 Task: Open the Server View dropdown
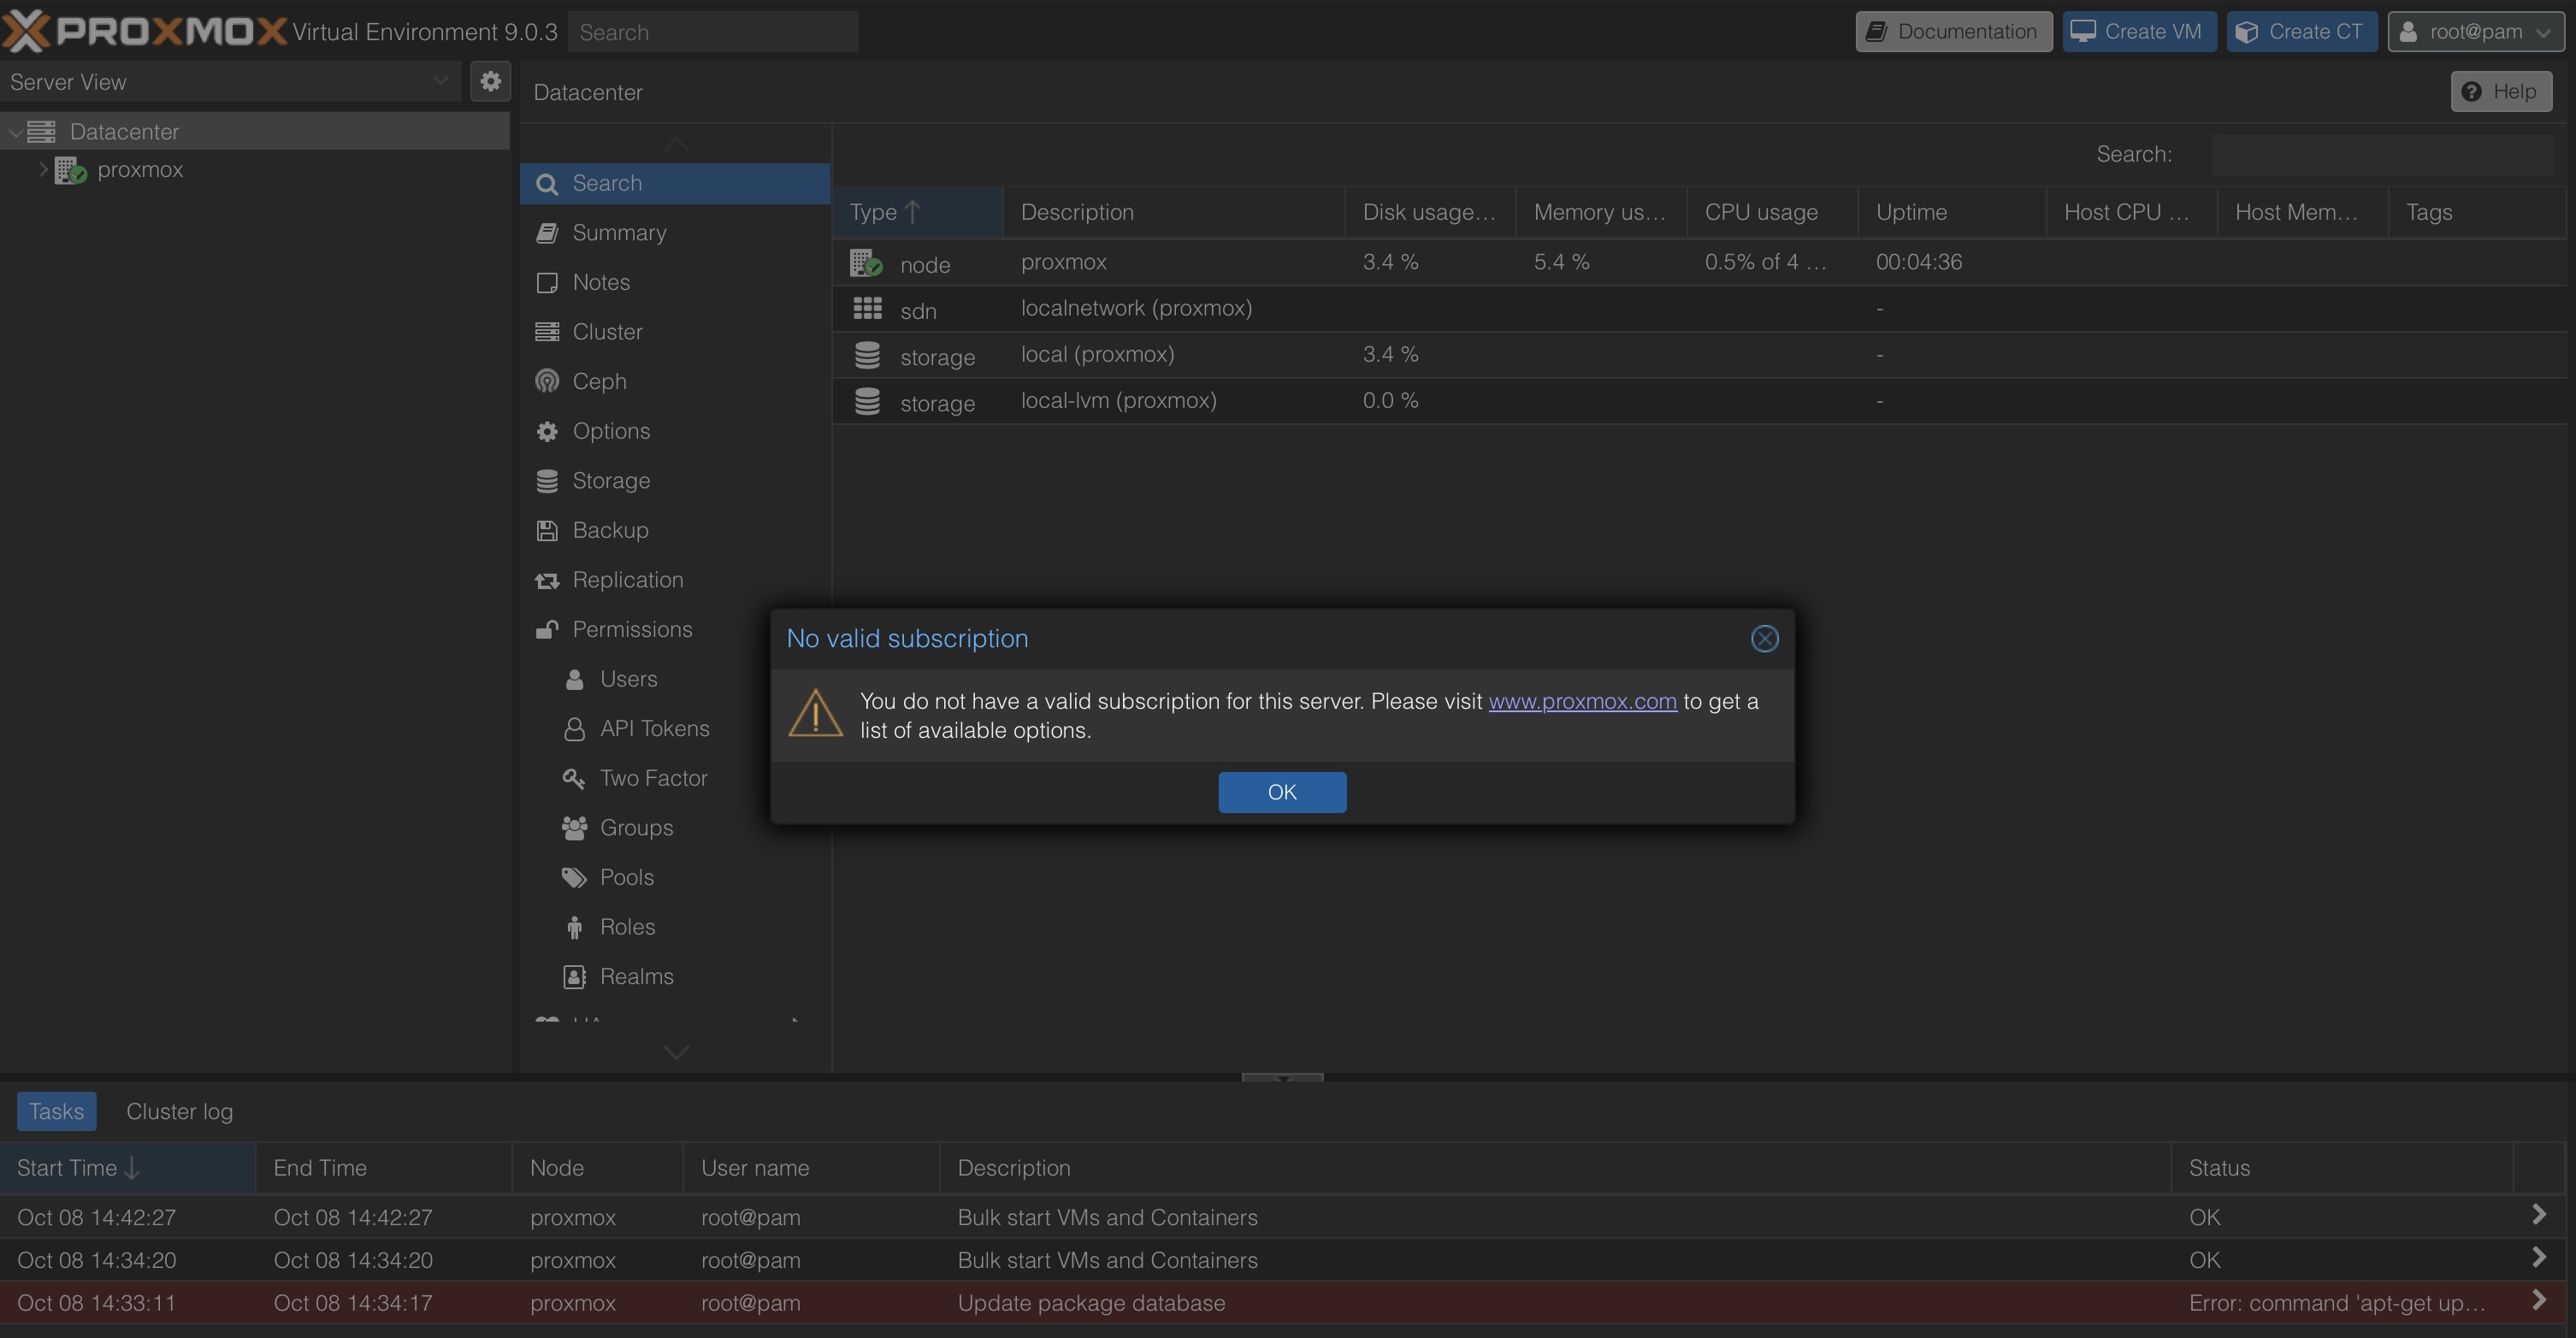(440, 82)
